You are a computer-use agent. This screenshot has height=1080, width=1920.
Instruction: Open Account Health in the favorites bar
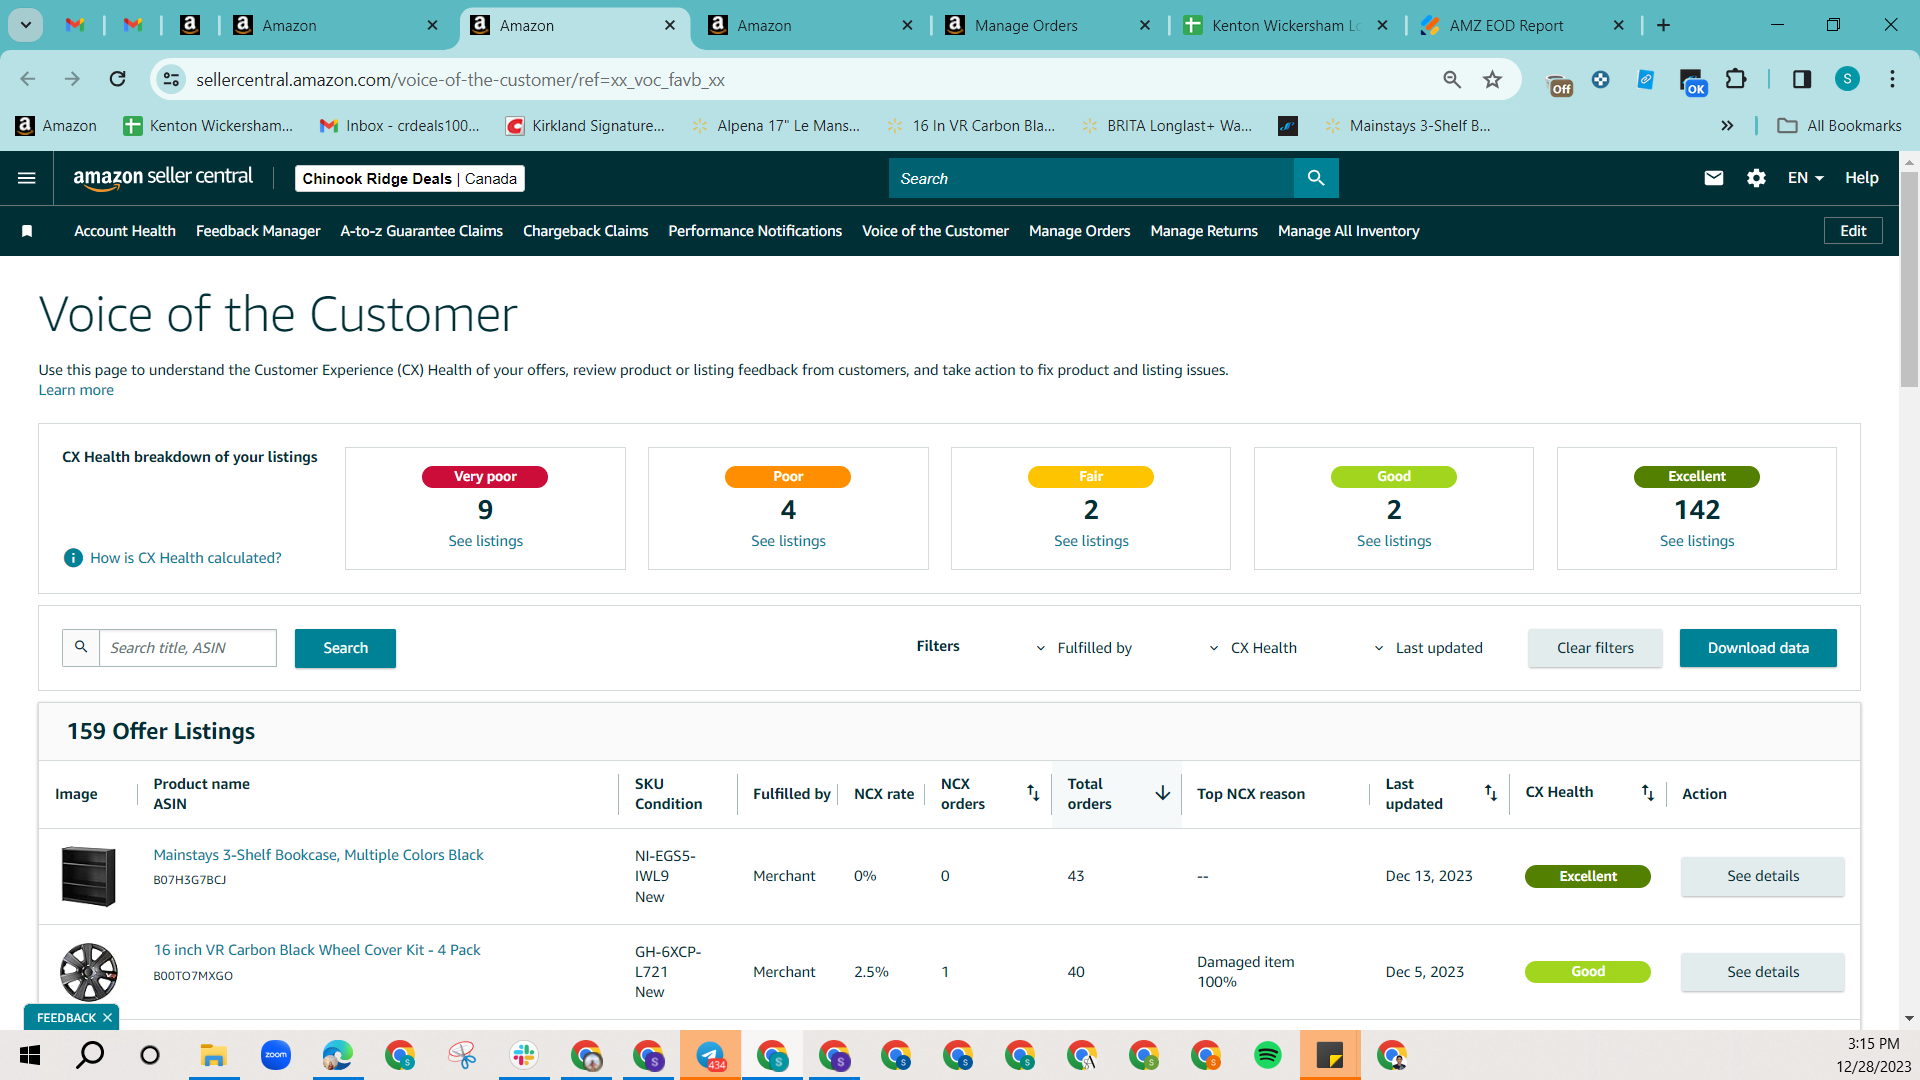125,231
